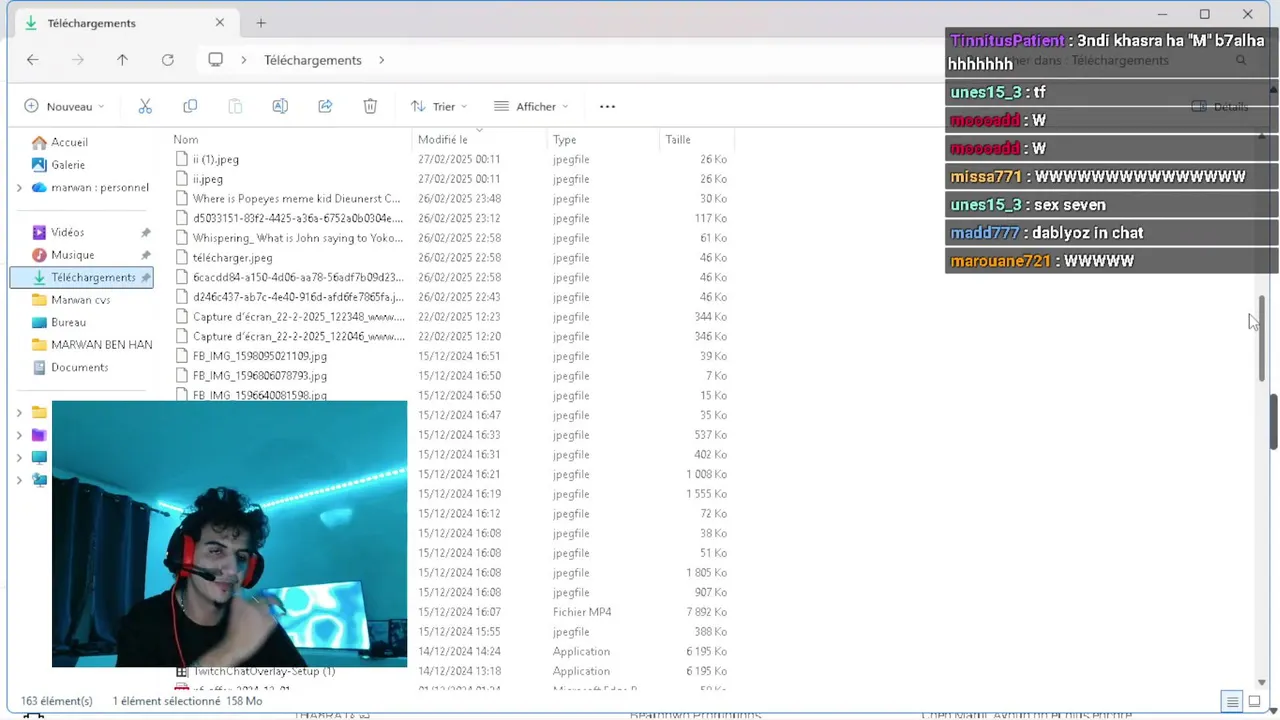Select Téléchargements in the sidebar
Screen dimensions: 1280x720
(81, 277)
